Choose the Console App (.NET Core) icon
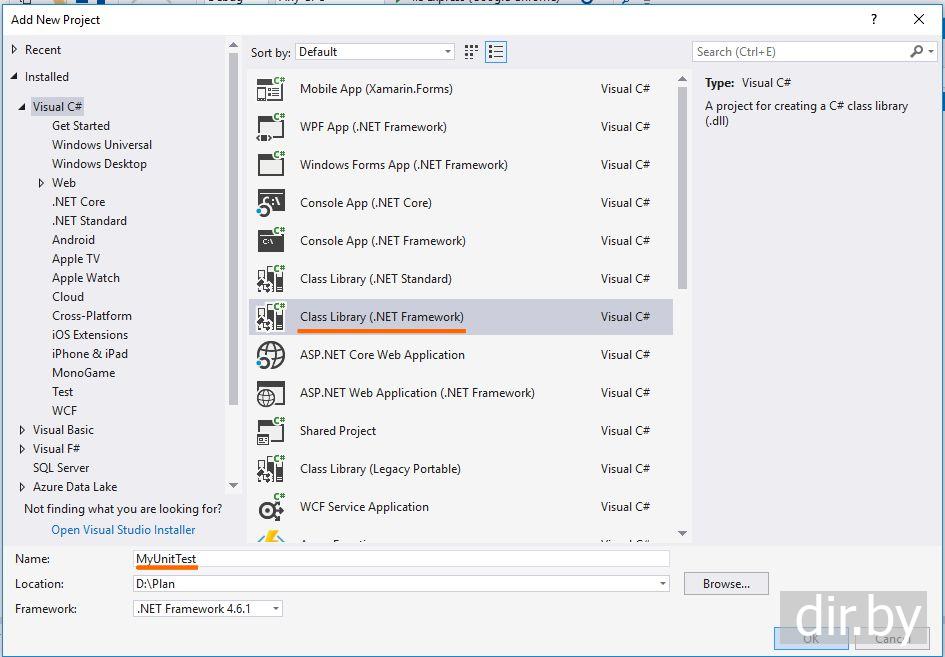The image size is (945, 657). [x=271, y=203]
